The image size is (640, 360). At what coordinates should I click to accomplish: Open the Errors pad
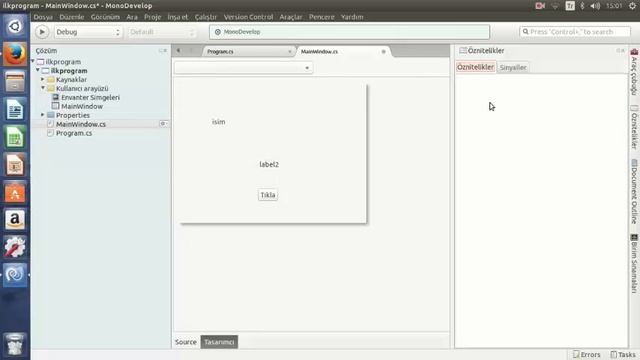(587, 354)
